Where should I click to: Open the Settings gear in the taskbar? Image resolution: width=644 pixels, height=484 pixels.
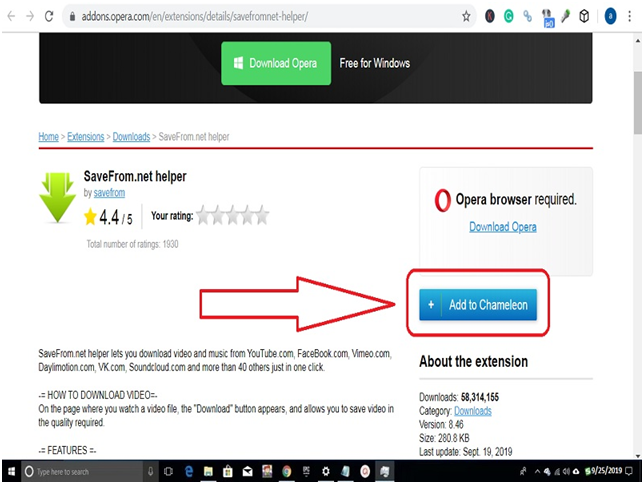[326, 471]
